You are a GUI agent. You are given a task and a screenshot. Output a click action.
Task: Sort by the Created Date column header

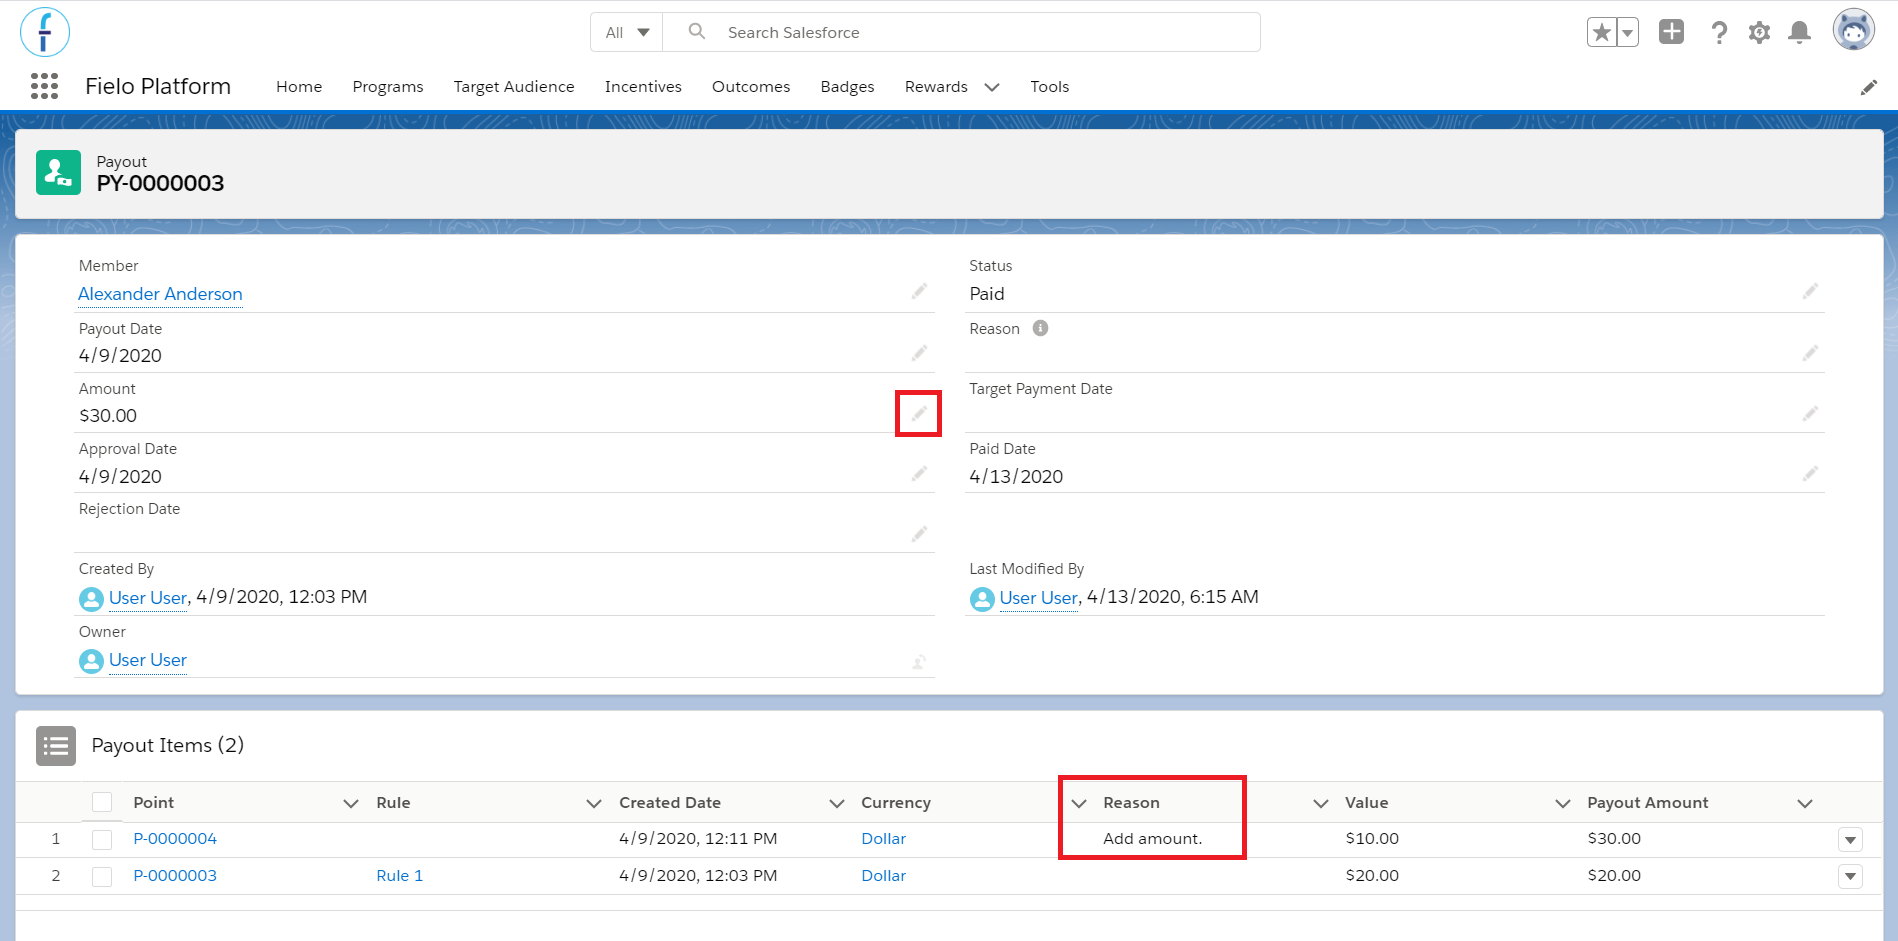click(x=669, y=803)
